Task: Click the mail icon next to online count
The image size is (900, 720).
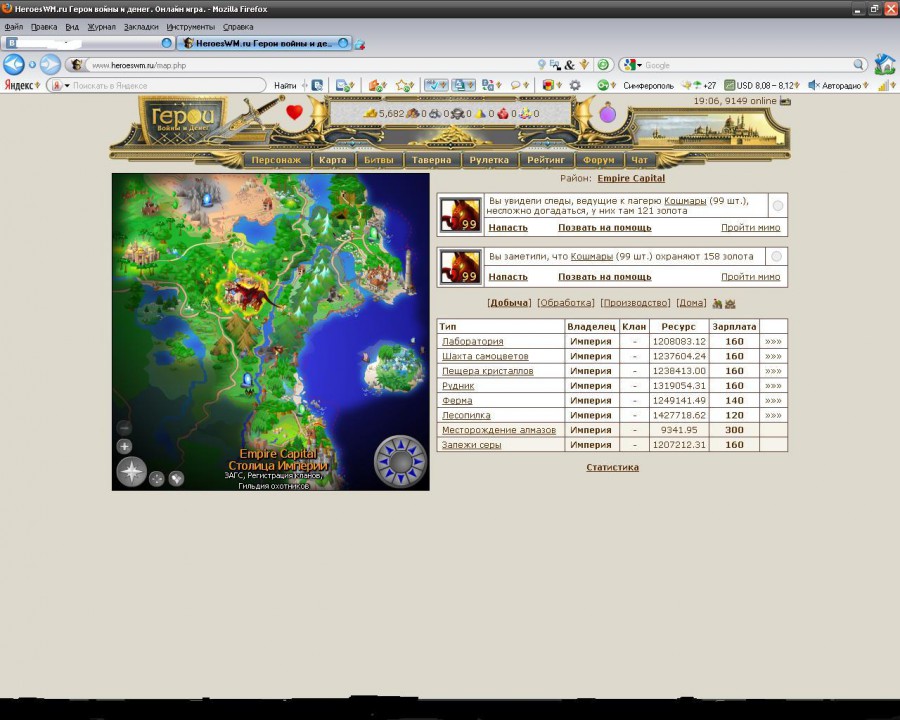Action: pos(785,101)
